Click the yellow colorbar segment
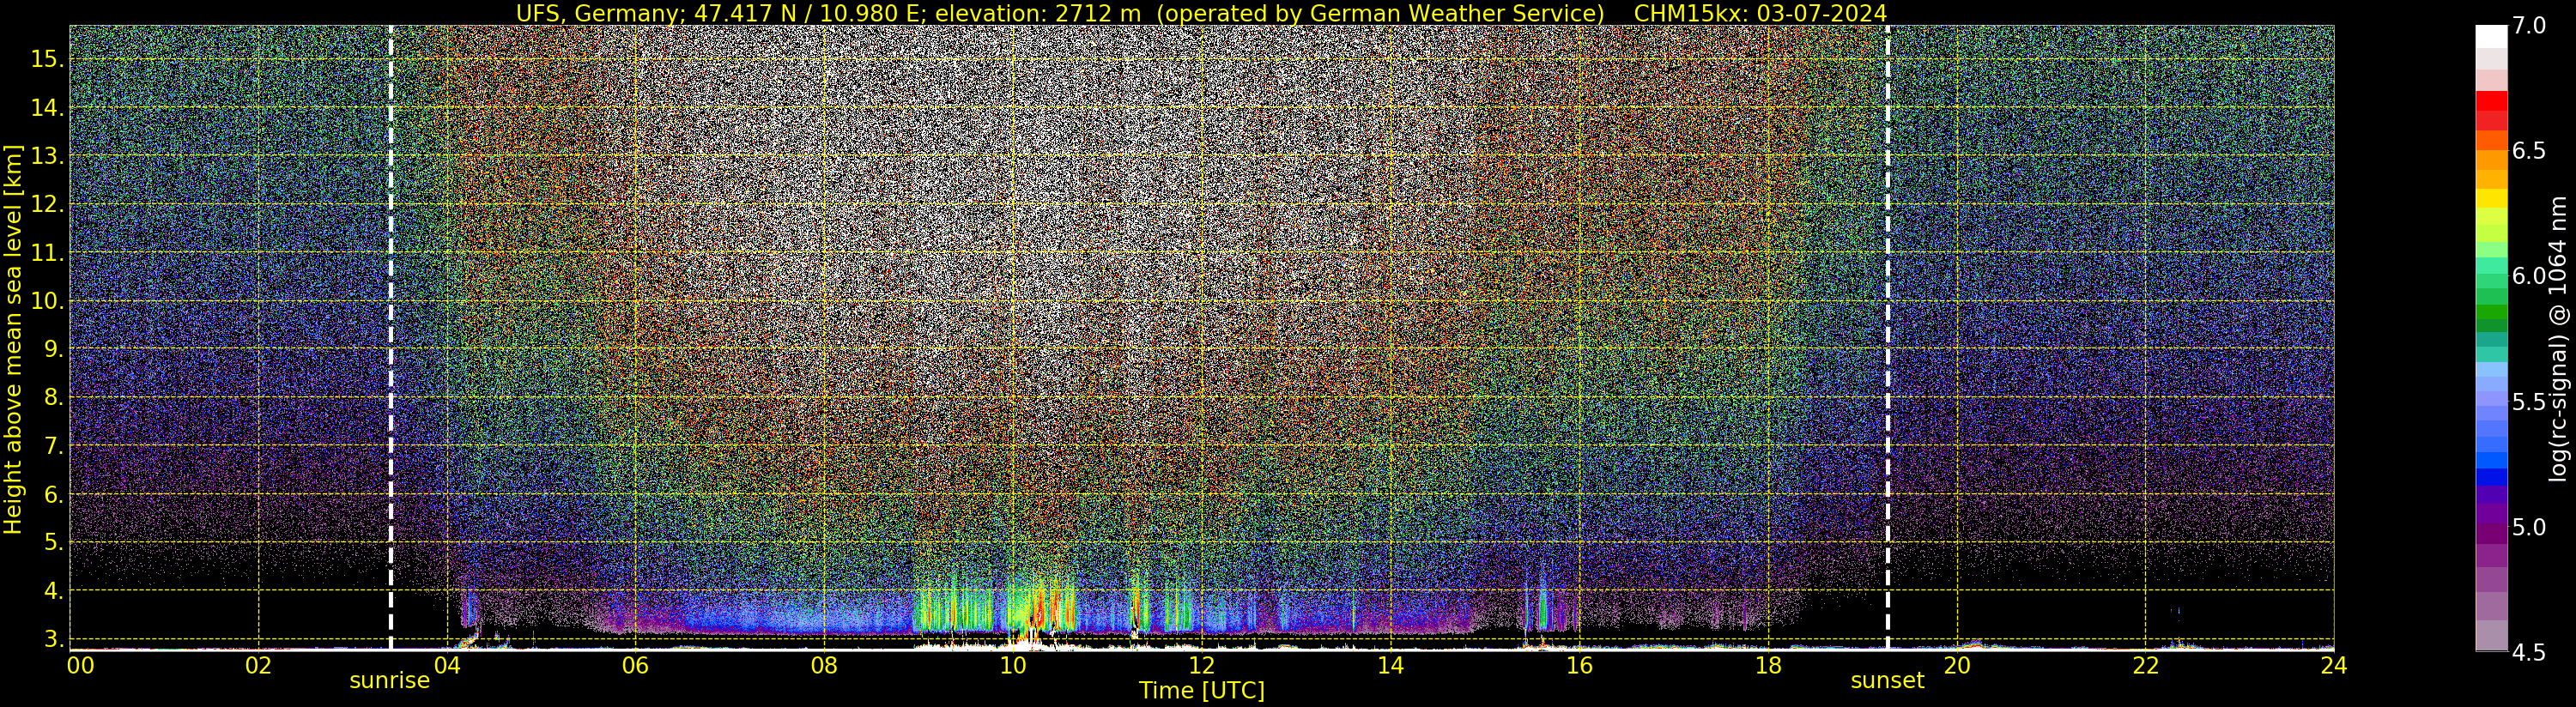 coord(2492,198)
